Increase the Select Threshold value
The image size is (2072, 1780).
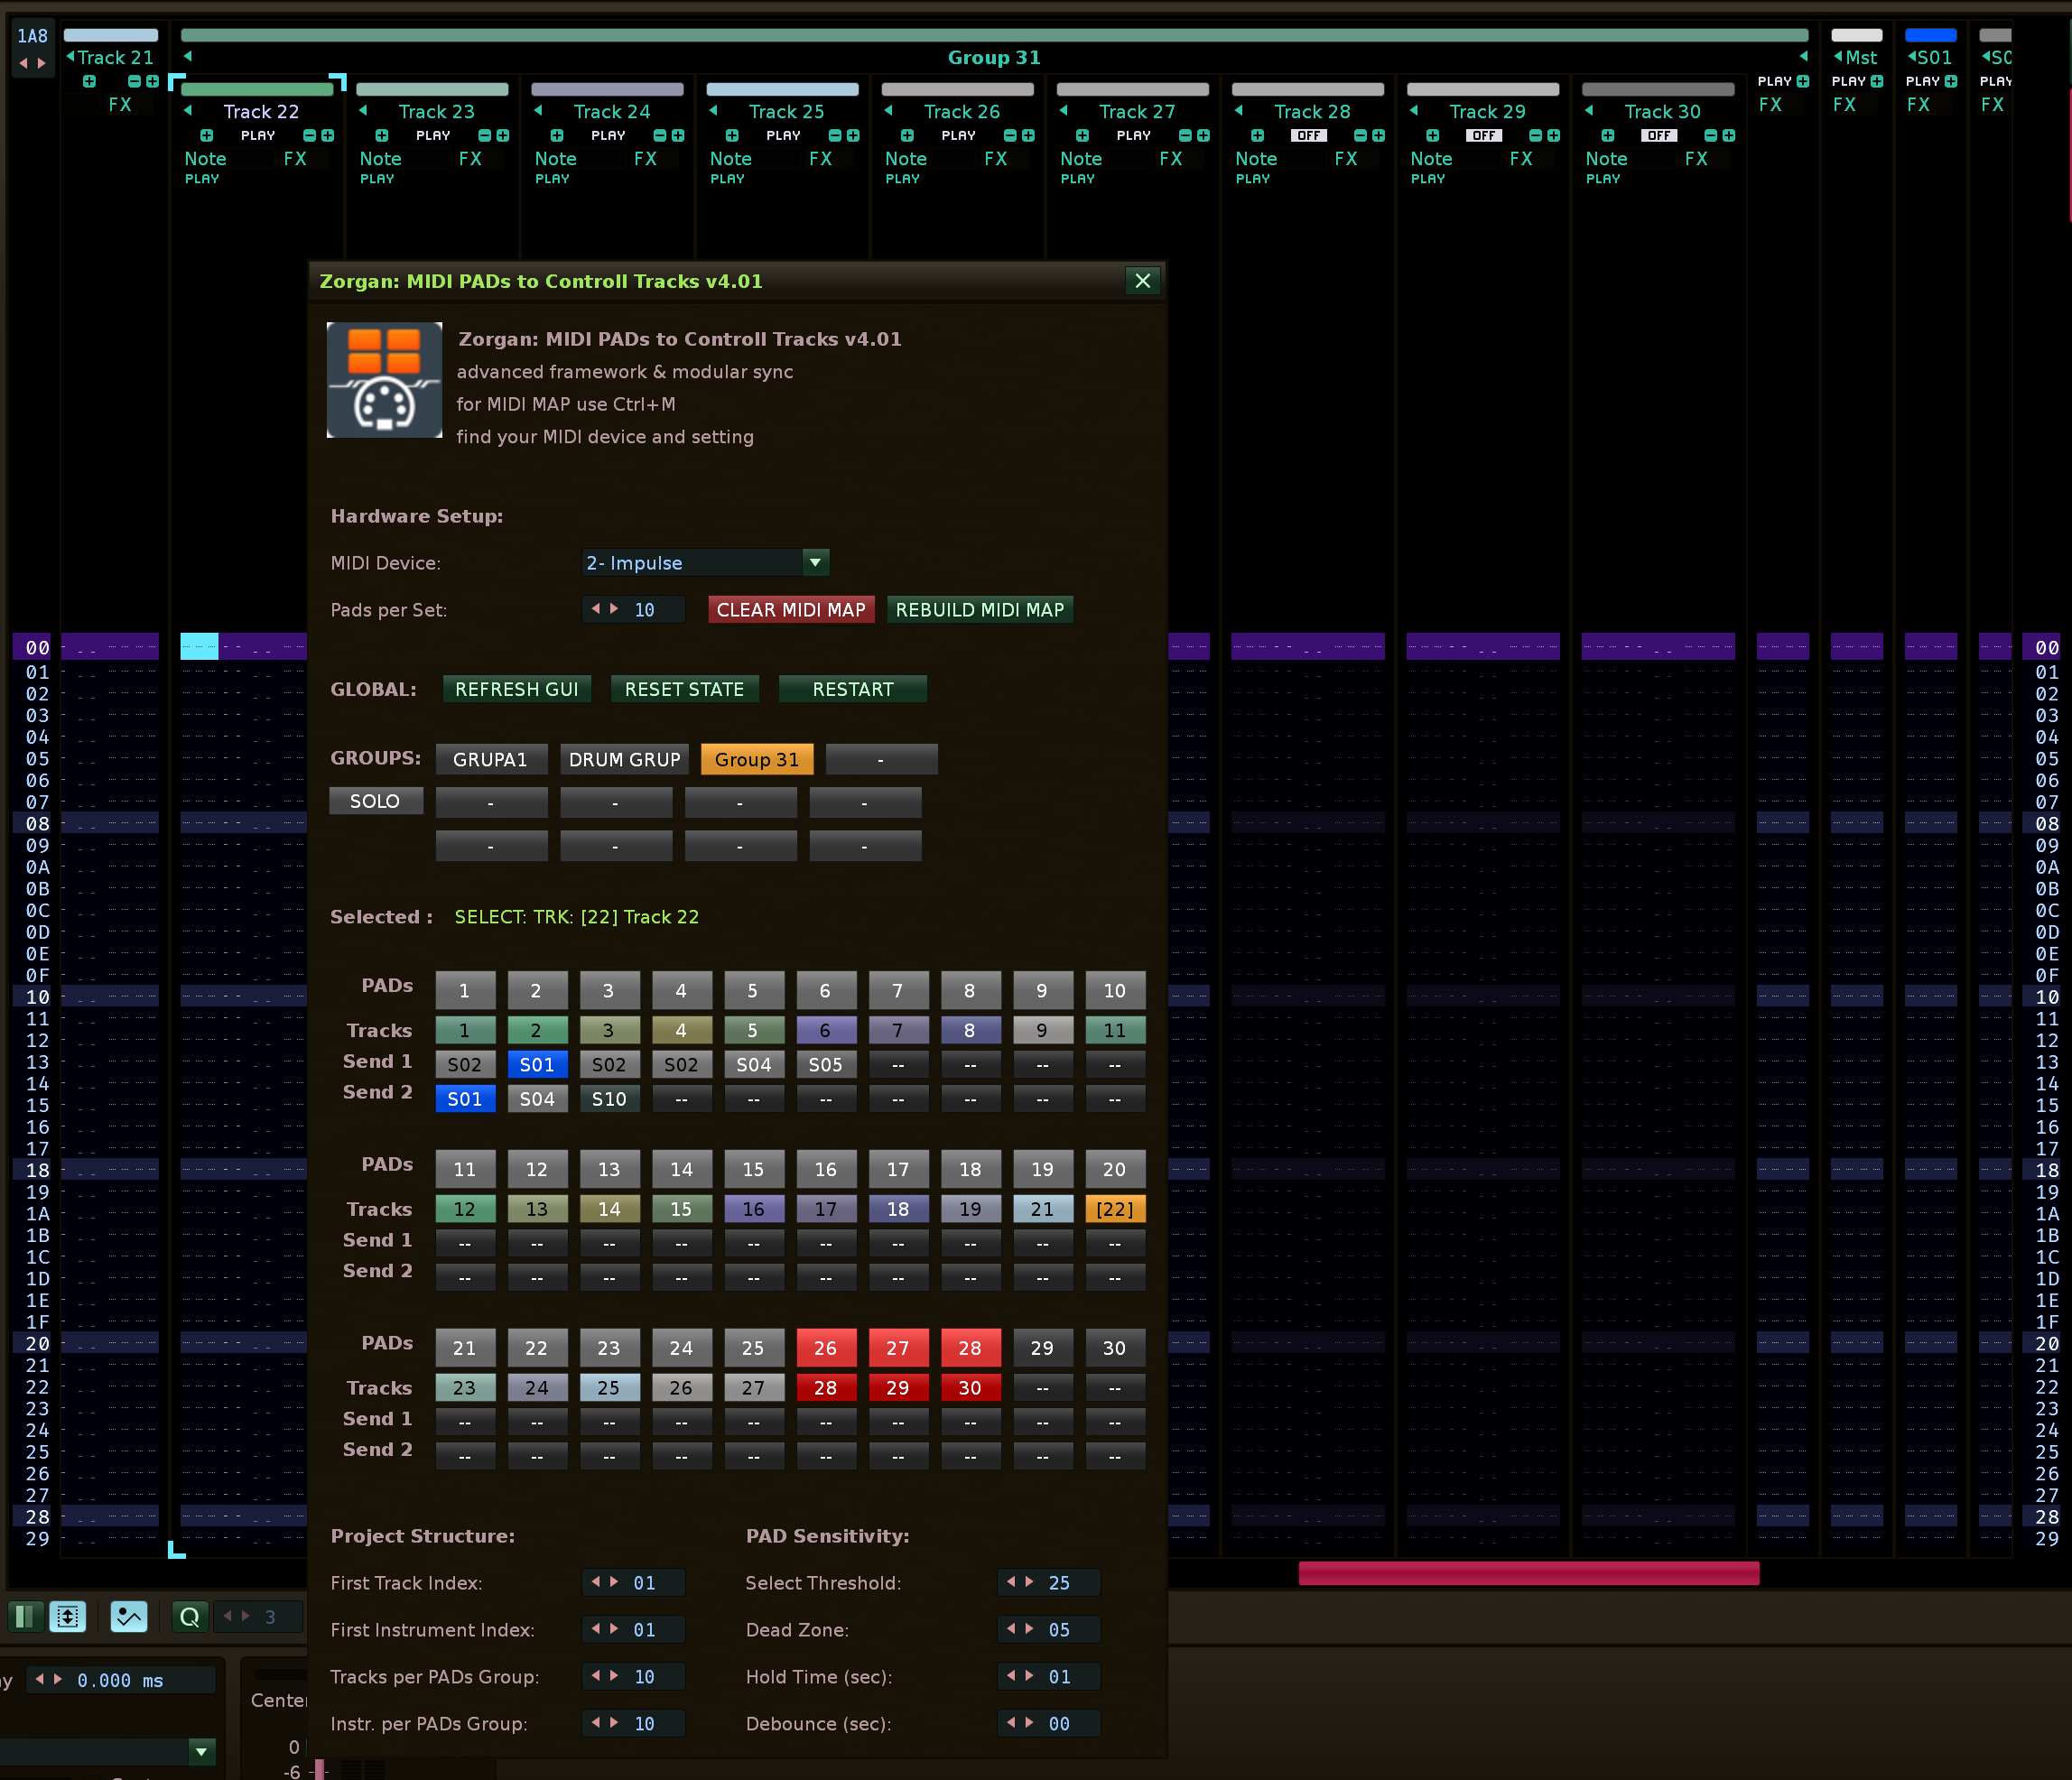(1029, 1582)
